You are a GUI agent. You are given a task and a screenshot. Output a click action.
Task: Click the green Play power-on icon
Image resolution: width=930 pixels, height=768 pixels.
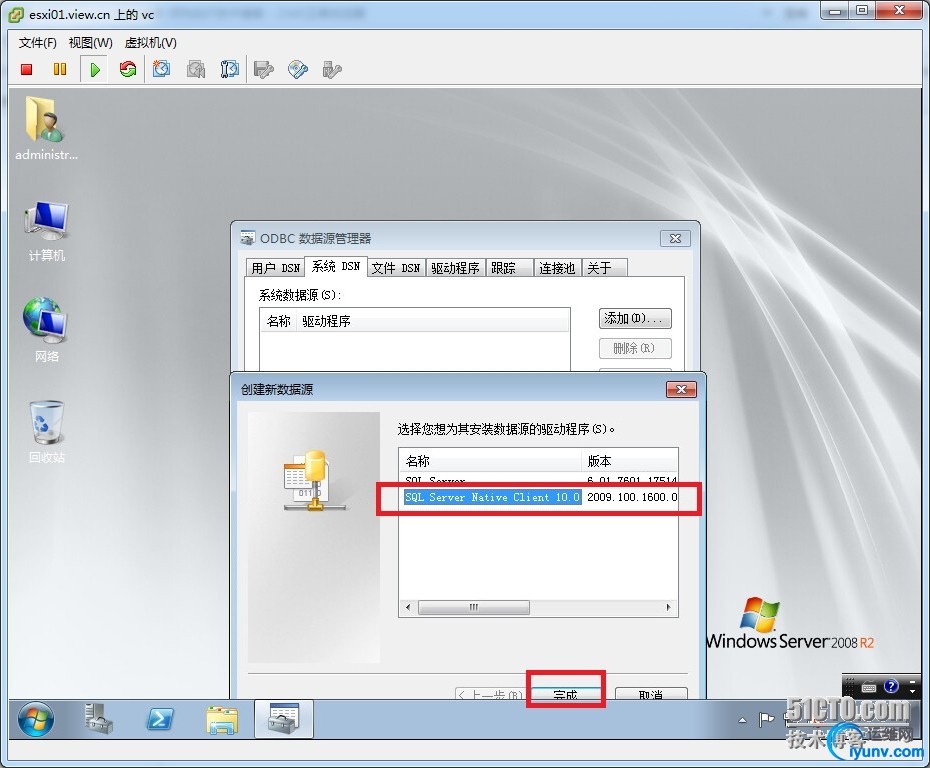[x=94, y=69]
